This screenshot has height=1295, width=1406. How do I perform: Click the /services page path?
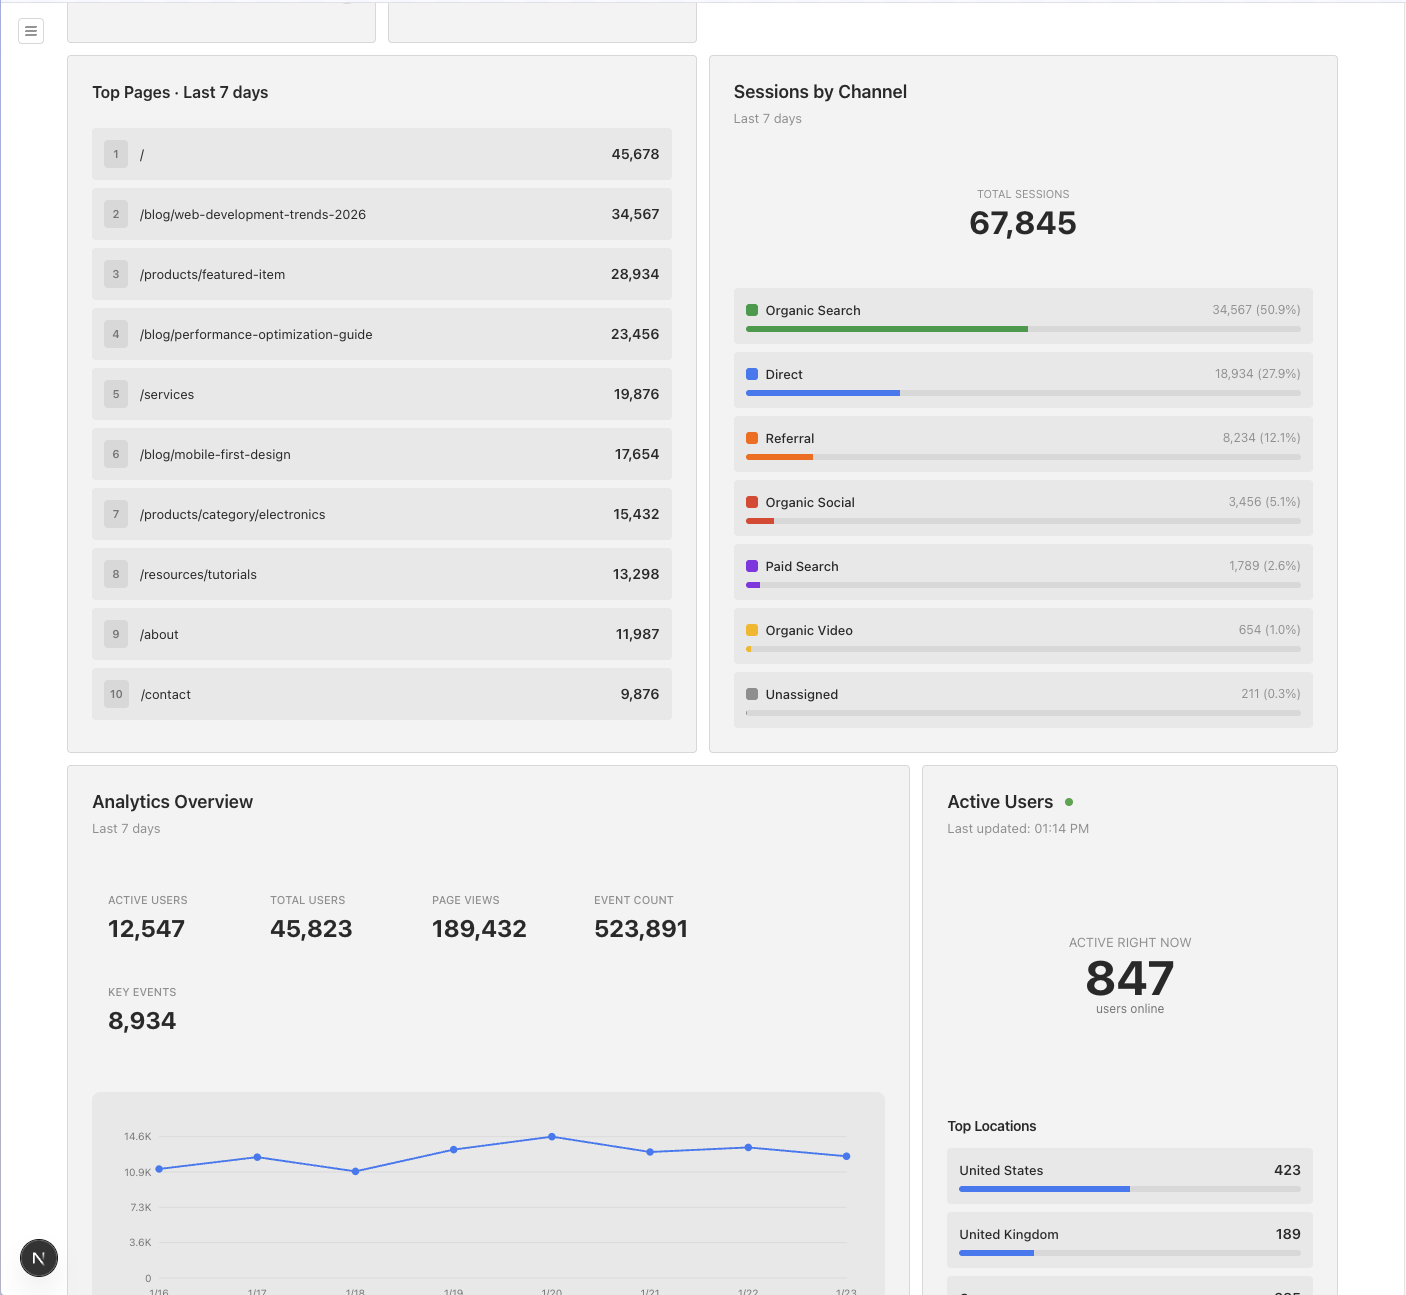coord(167,394)
